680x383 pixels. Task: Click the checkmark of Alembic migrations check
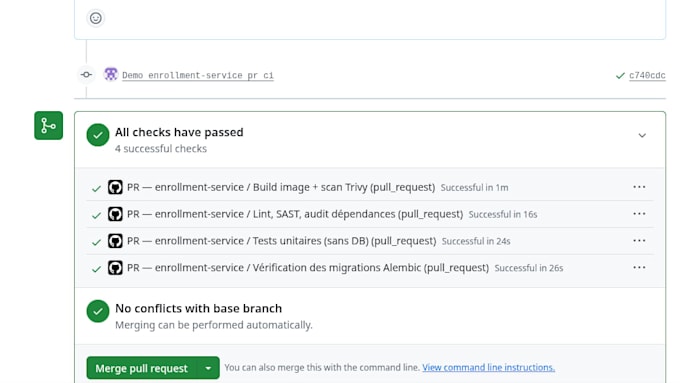(96, 269)
